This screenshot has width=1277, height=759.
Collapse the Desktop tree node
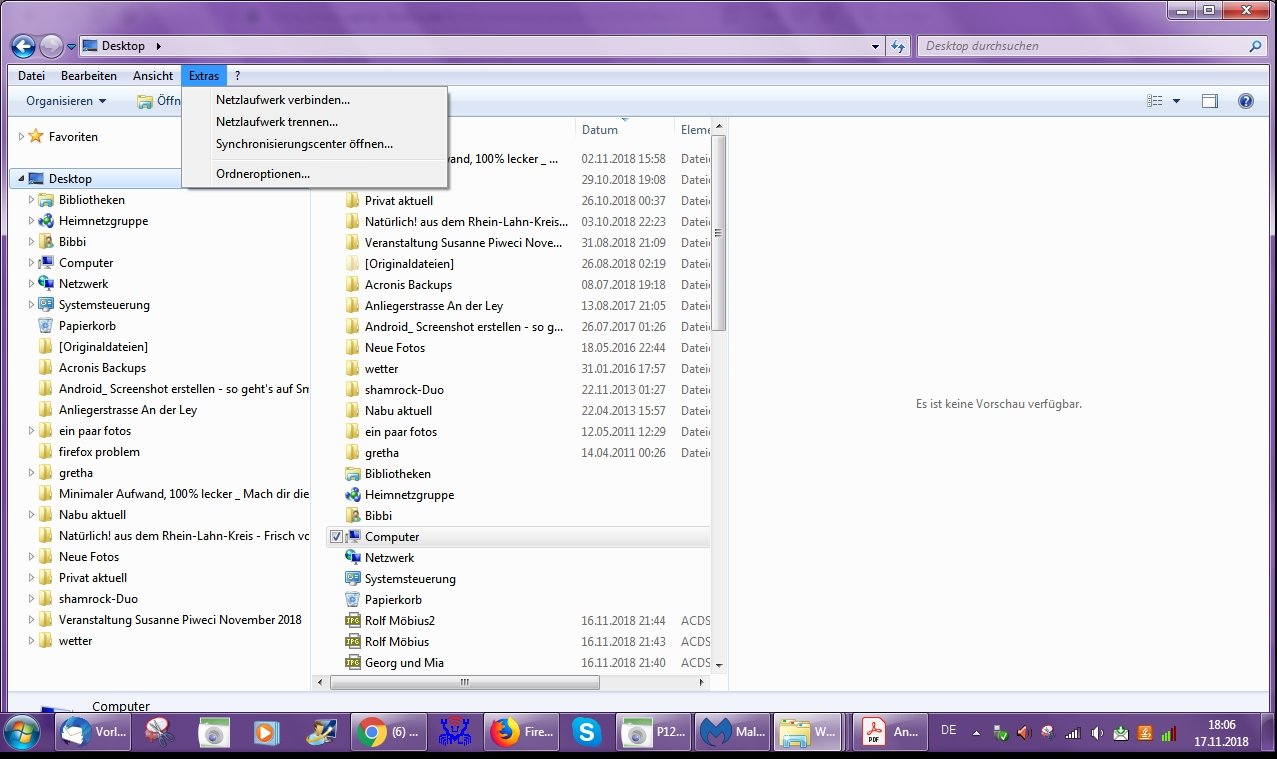point(21,179)
